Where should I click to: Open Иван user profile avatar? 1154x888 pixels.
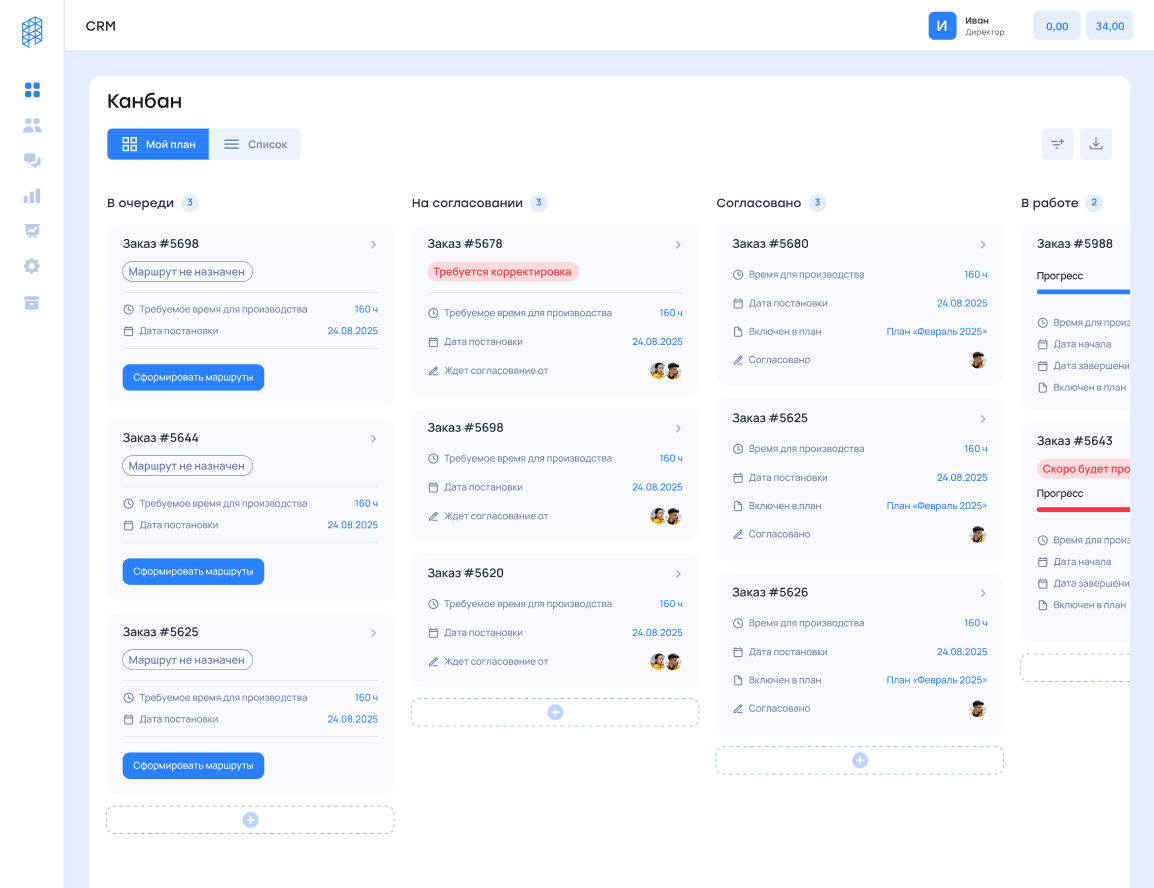942,26
